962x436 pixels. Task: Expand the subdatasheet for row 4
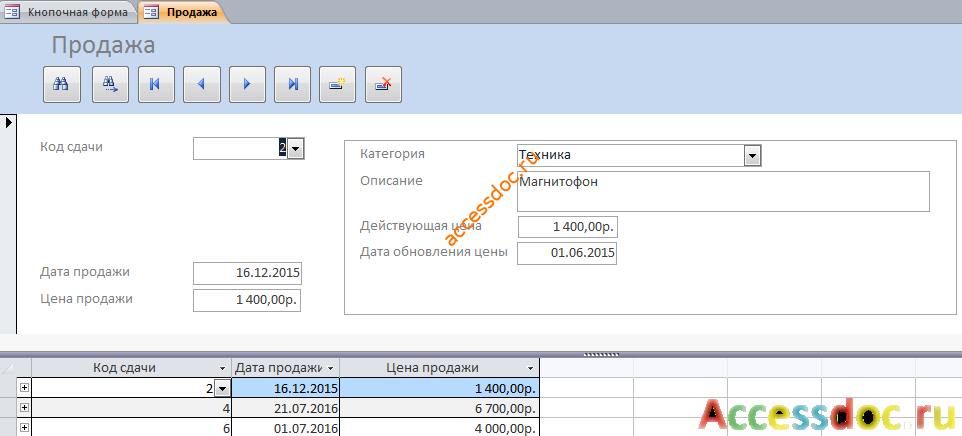(24, 408)
